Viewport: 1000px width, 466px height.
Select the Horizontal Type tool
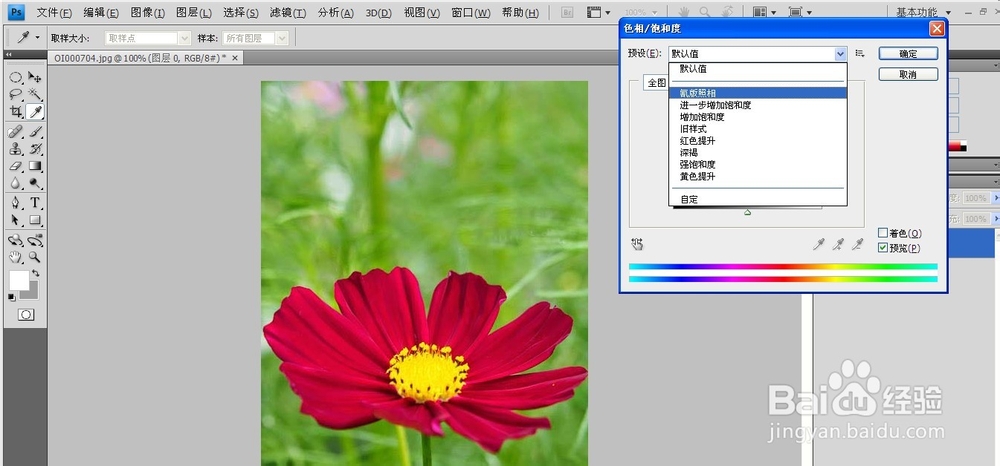point(35,203)
